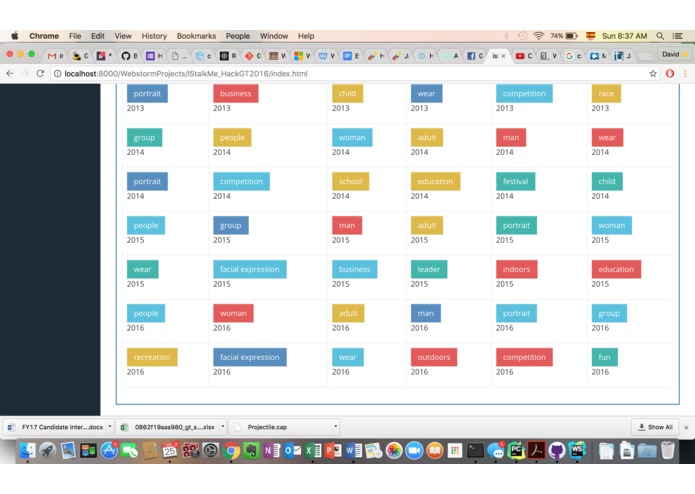This screenshot has width=695, height=494.
Task: View site information icon beside localhost URL
Action: [58, 74]
